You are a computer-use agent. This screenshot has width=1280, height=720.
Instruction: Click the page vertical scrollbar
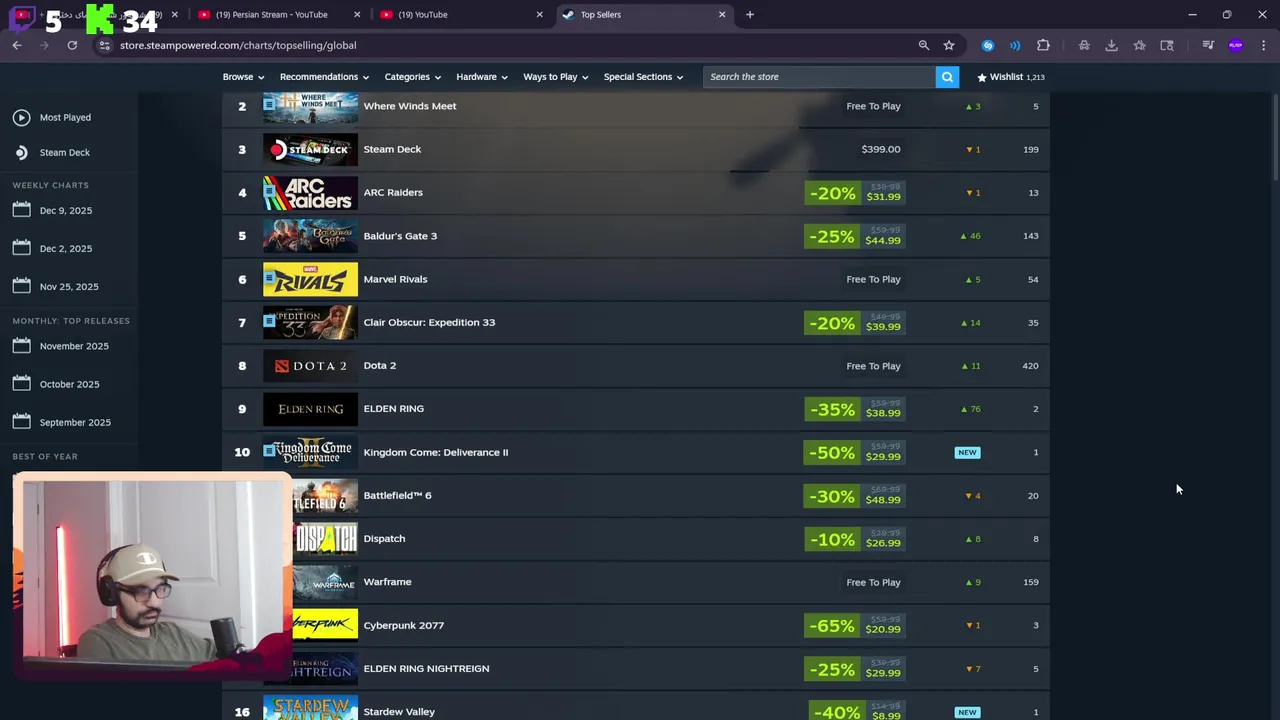click(1274, 138)
